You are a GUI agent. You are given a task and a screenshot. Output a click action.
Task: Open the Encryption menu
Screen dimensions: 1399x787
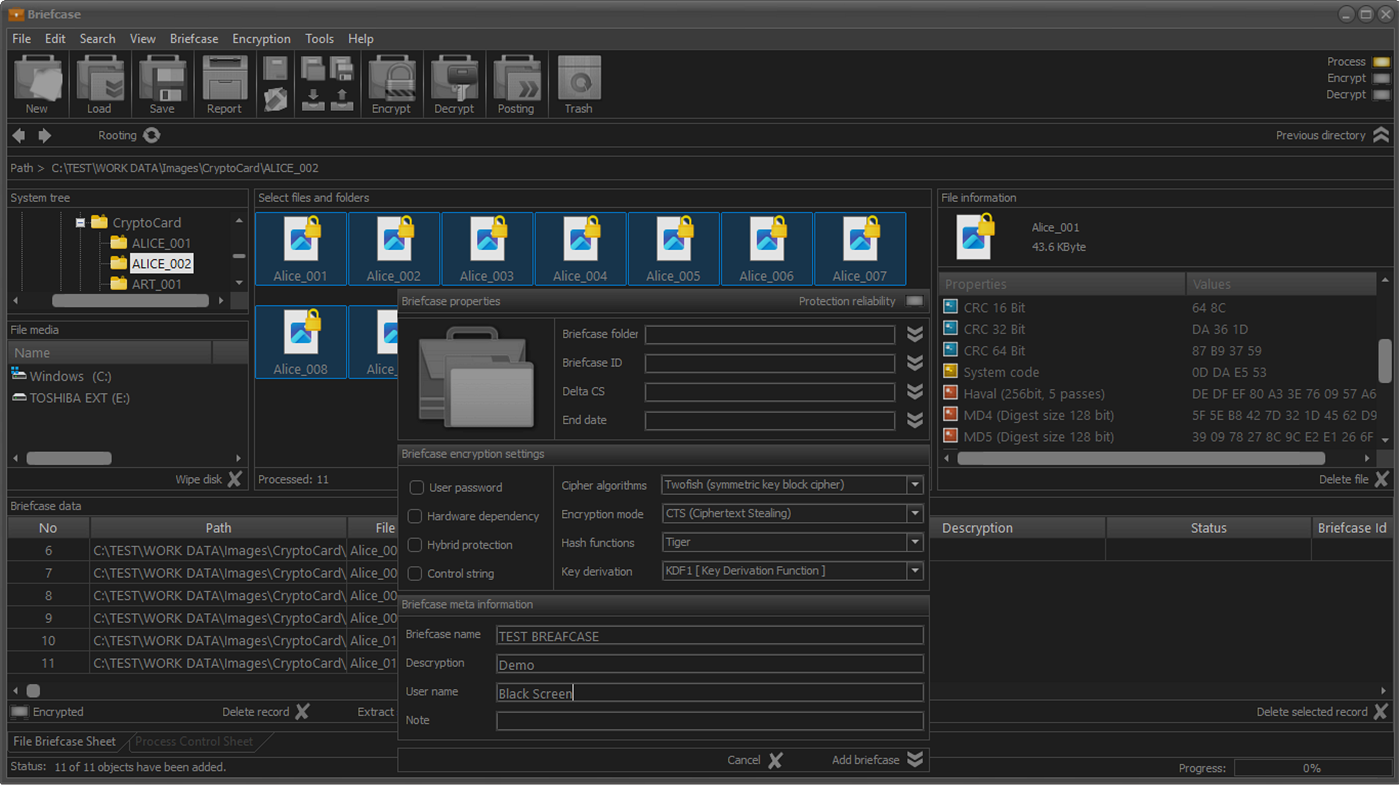click(x=261, y=38)
